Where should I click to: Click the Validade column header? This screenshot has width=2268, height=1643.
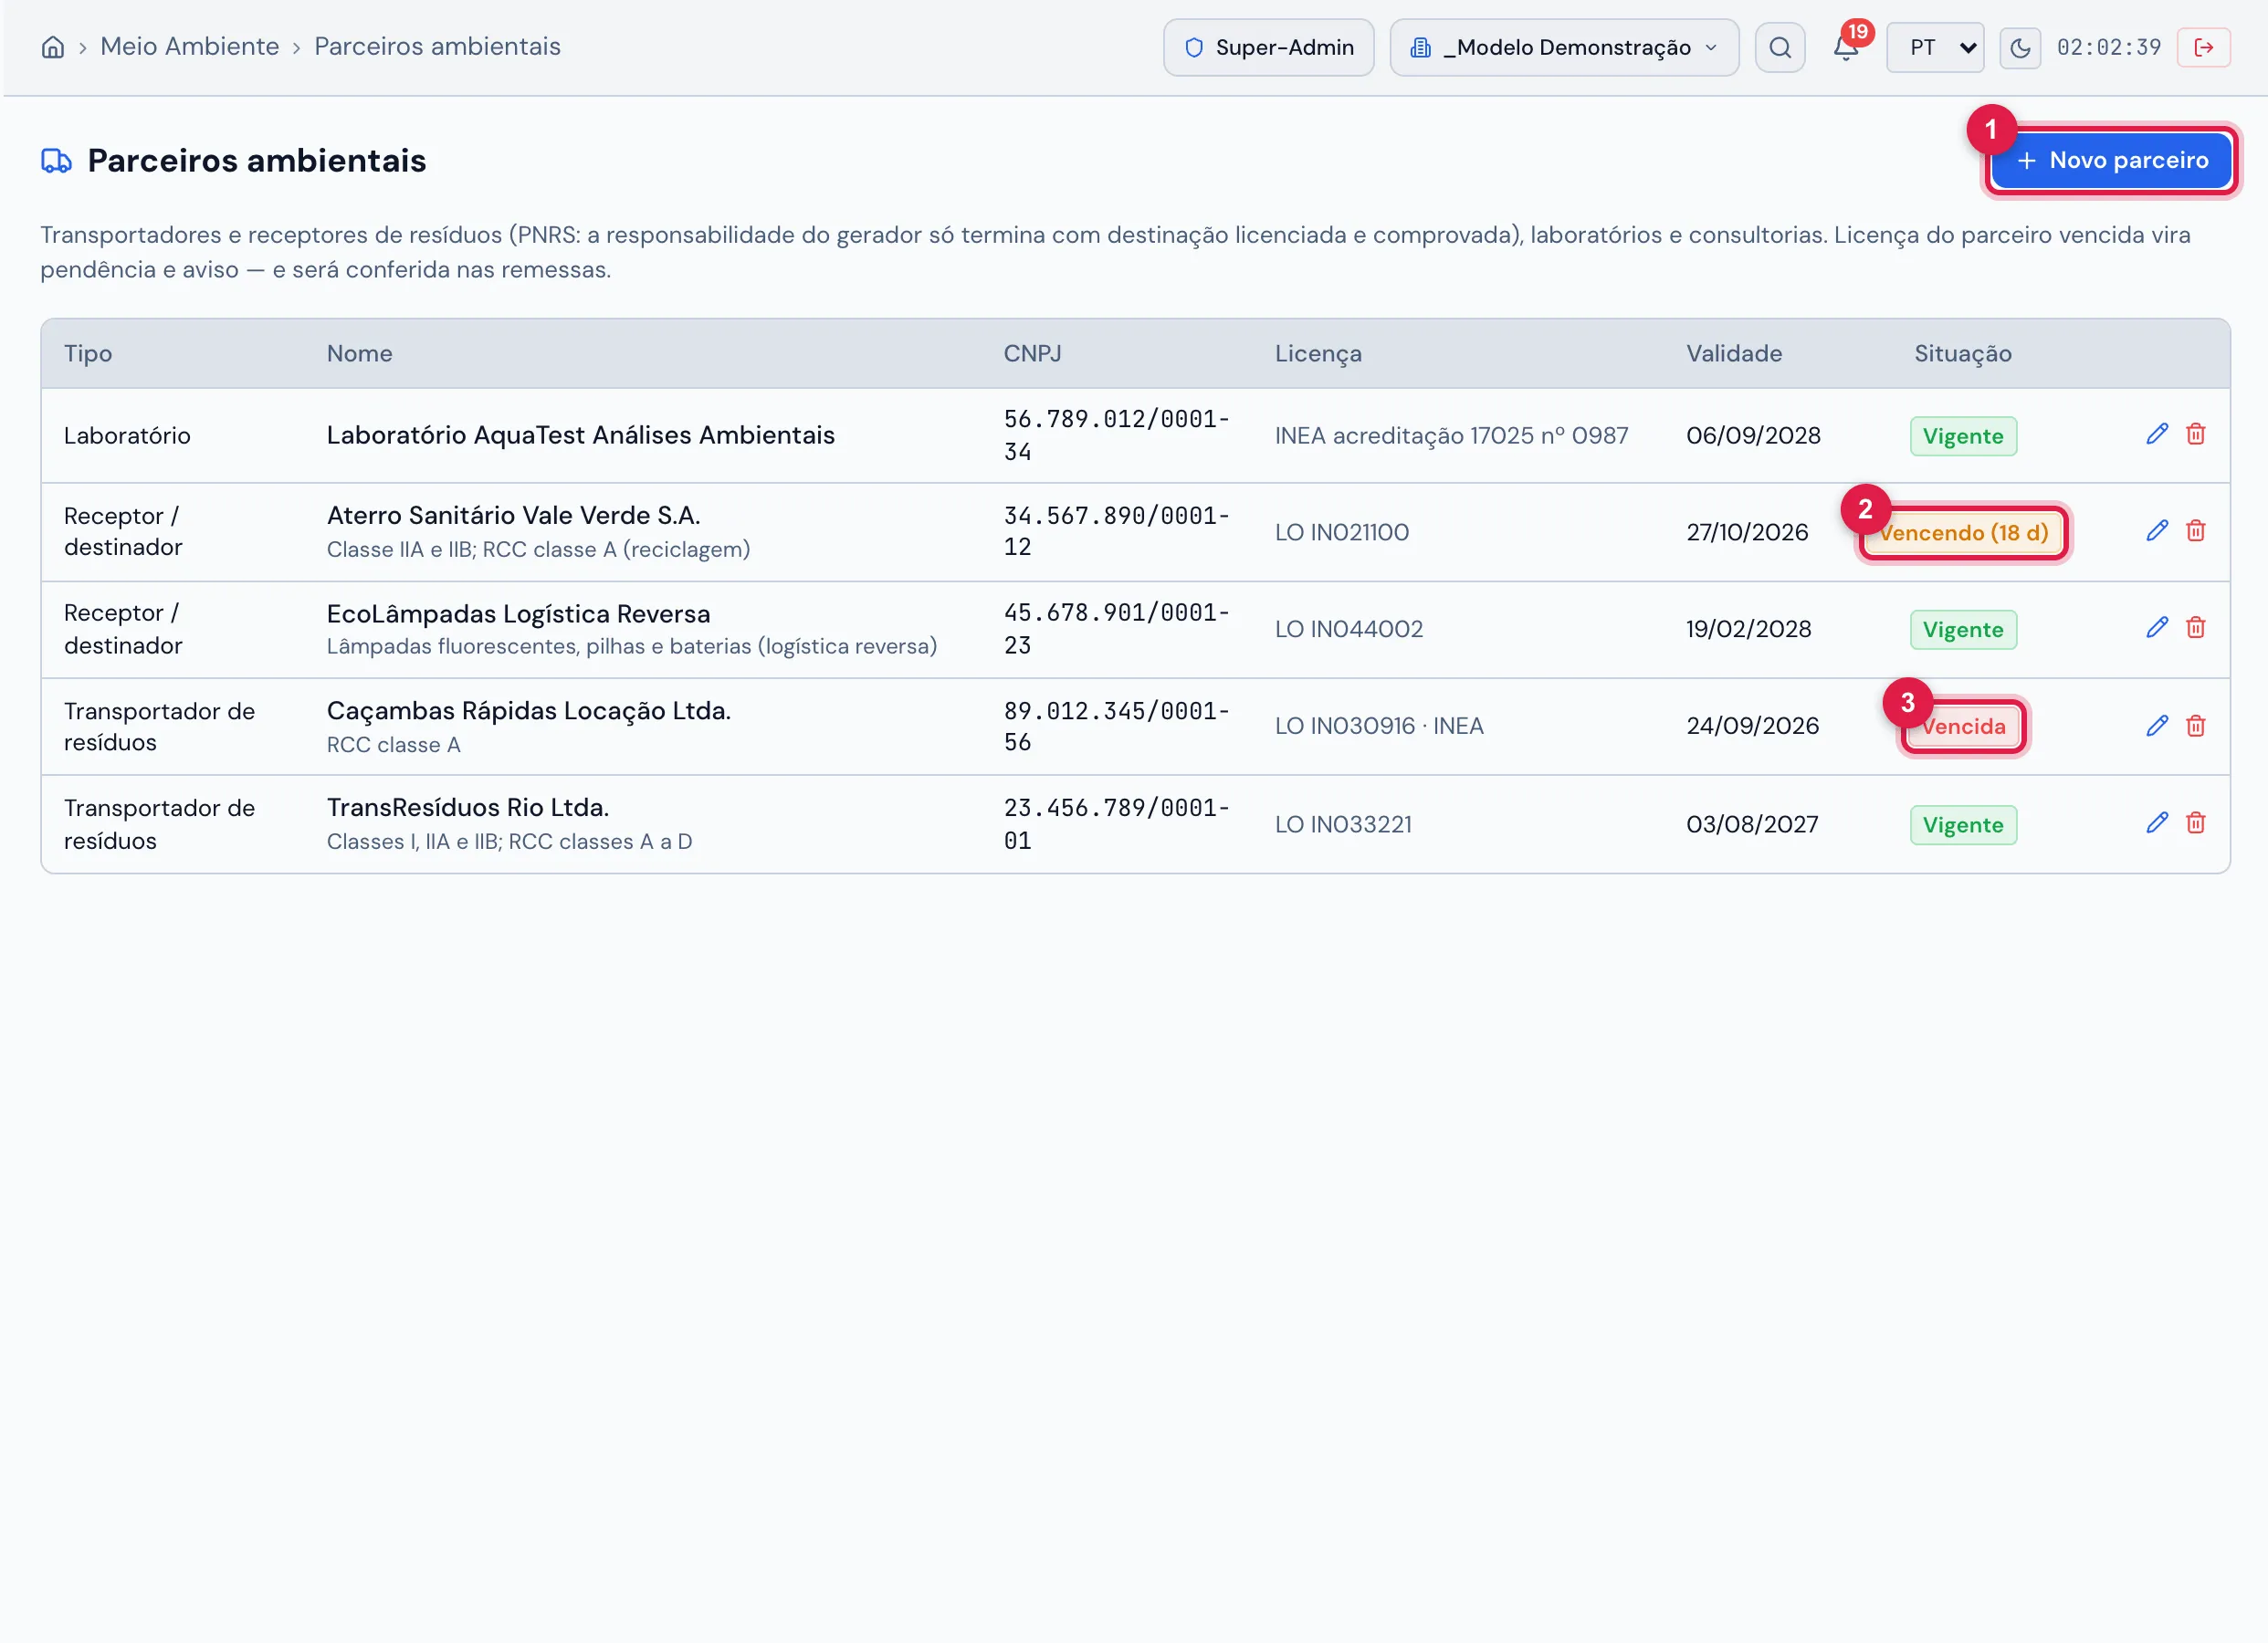[1734, 353]
